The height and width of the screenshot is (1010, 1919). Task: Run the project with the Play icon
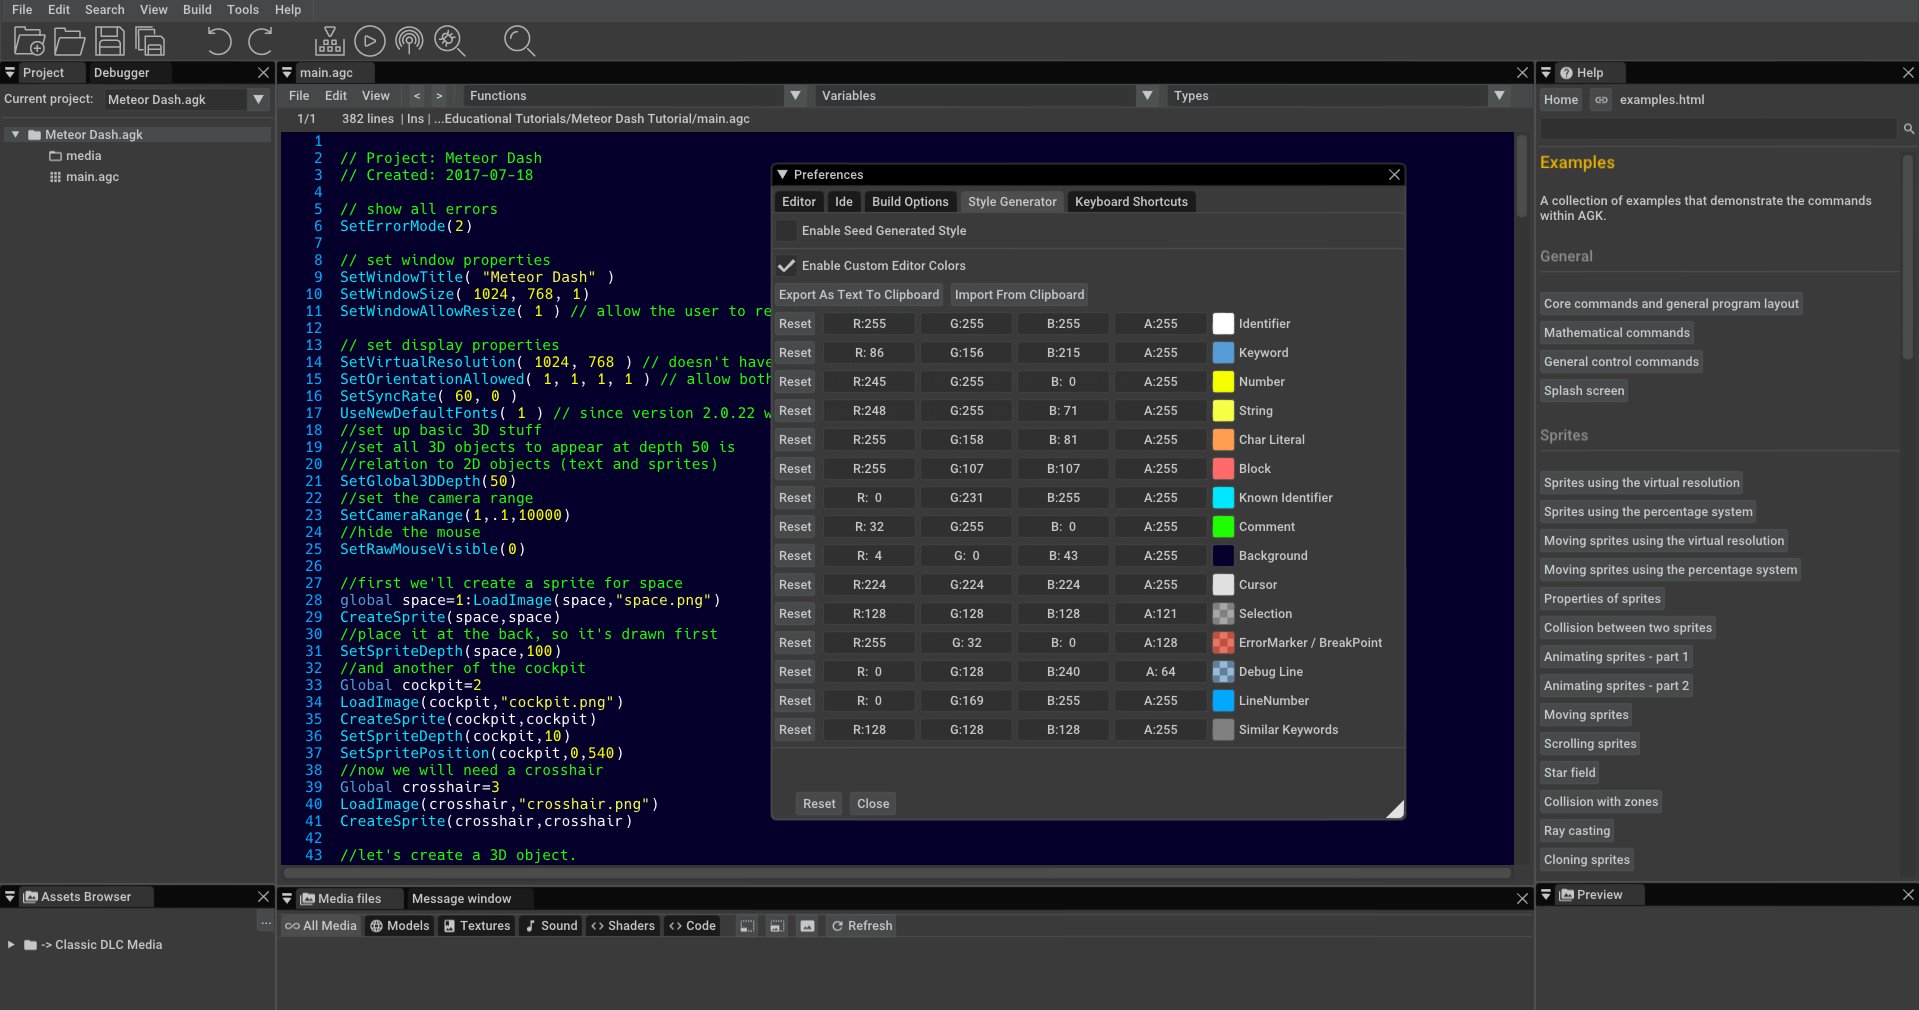pyautogui.click(x=369, y=41)
